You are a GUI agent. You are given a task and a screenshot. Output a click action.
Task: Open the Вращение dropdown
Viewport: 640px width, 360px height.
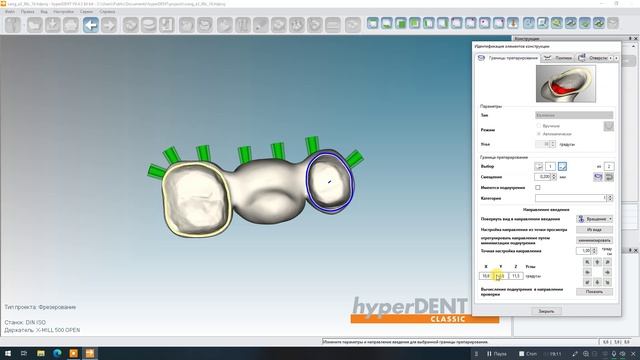[x=594, y=219]
